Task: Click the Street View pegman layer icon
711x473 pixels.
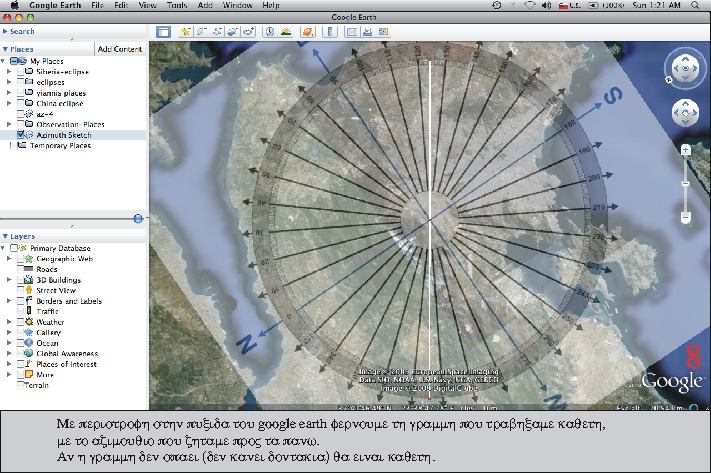Action: [29, 290]
